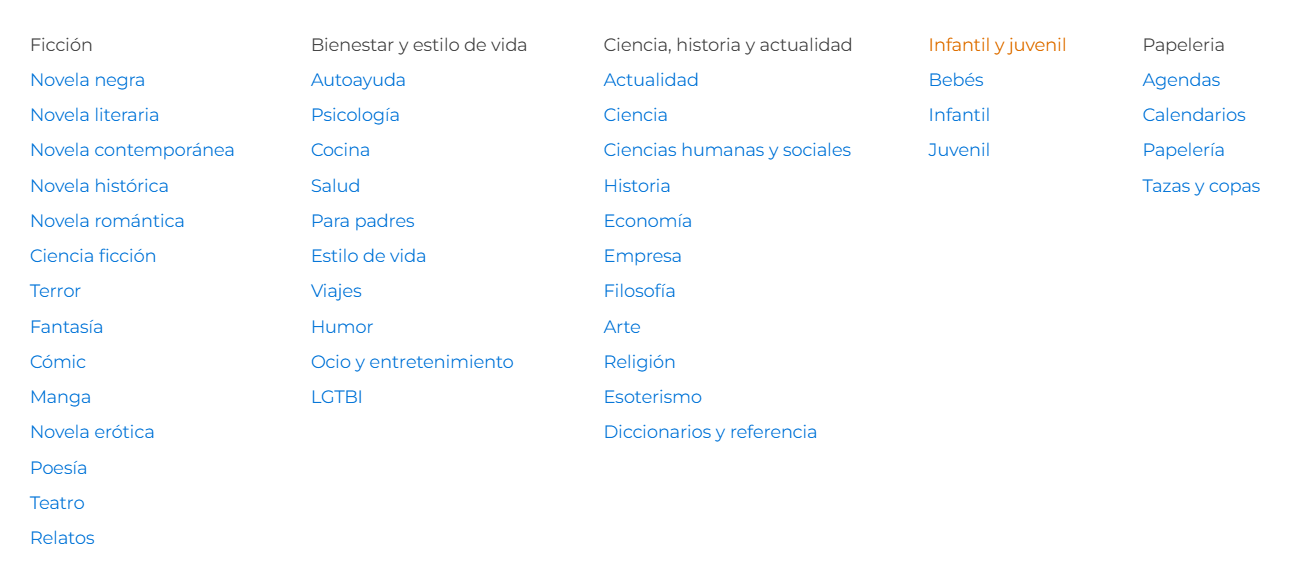Open the Filosofía category

639,291
